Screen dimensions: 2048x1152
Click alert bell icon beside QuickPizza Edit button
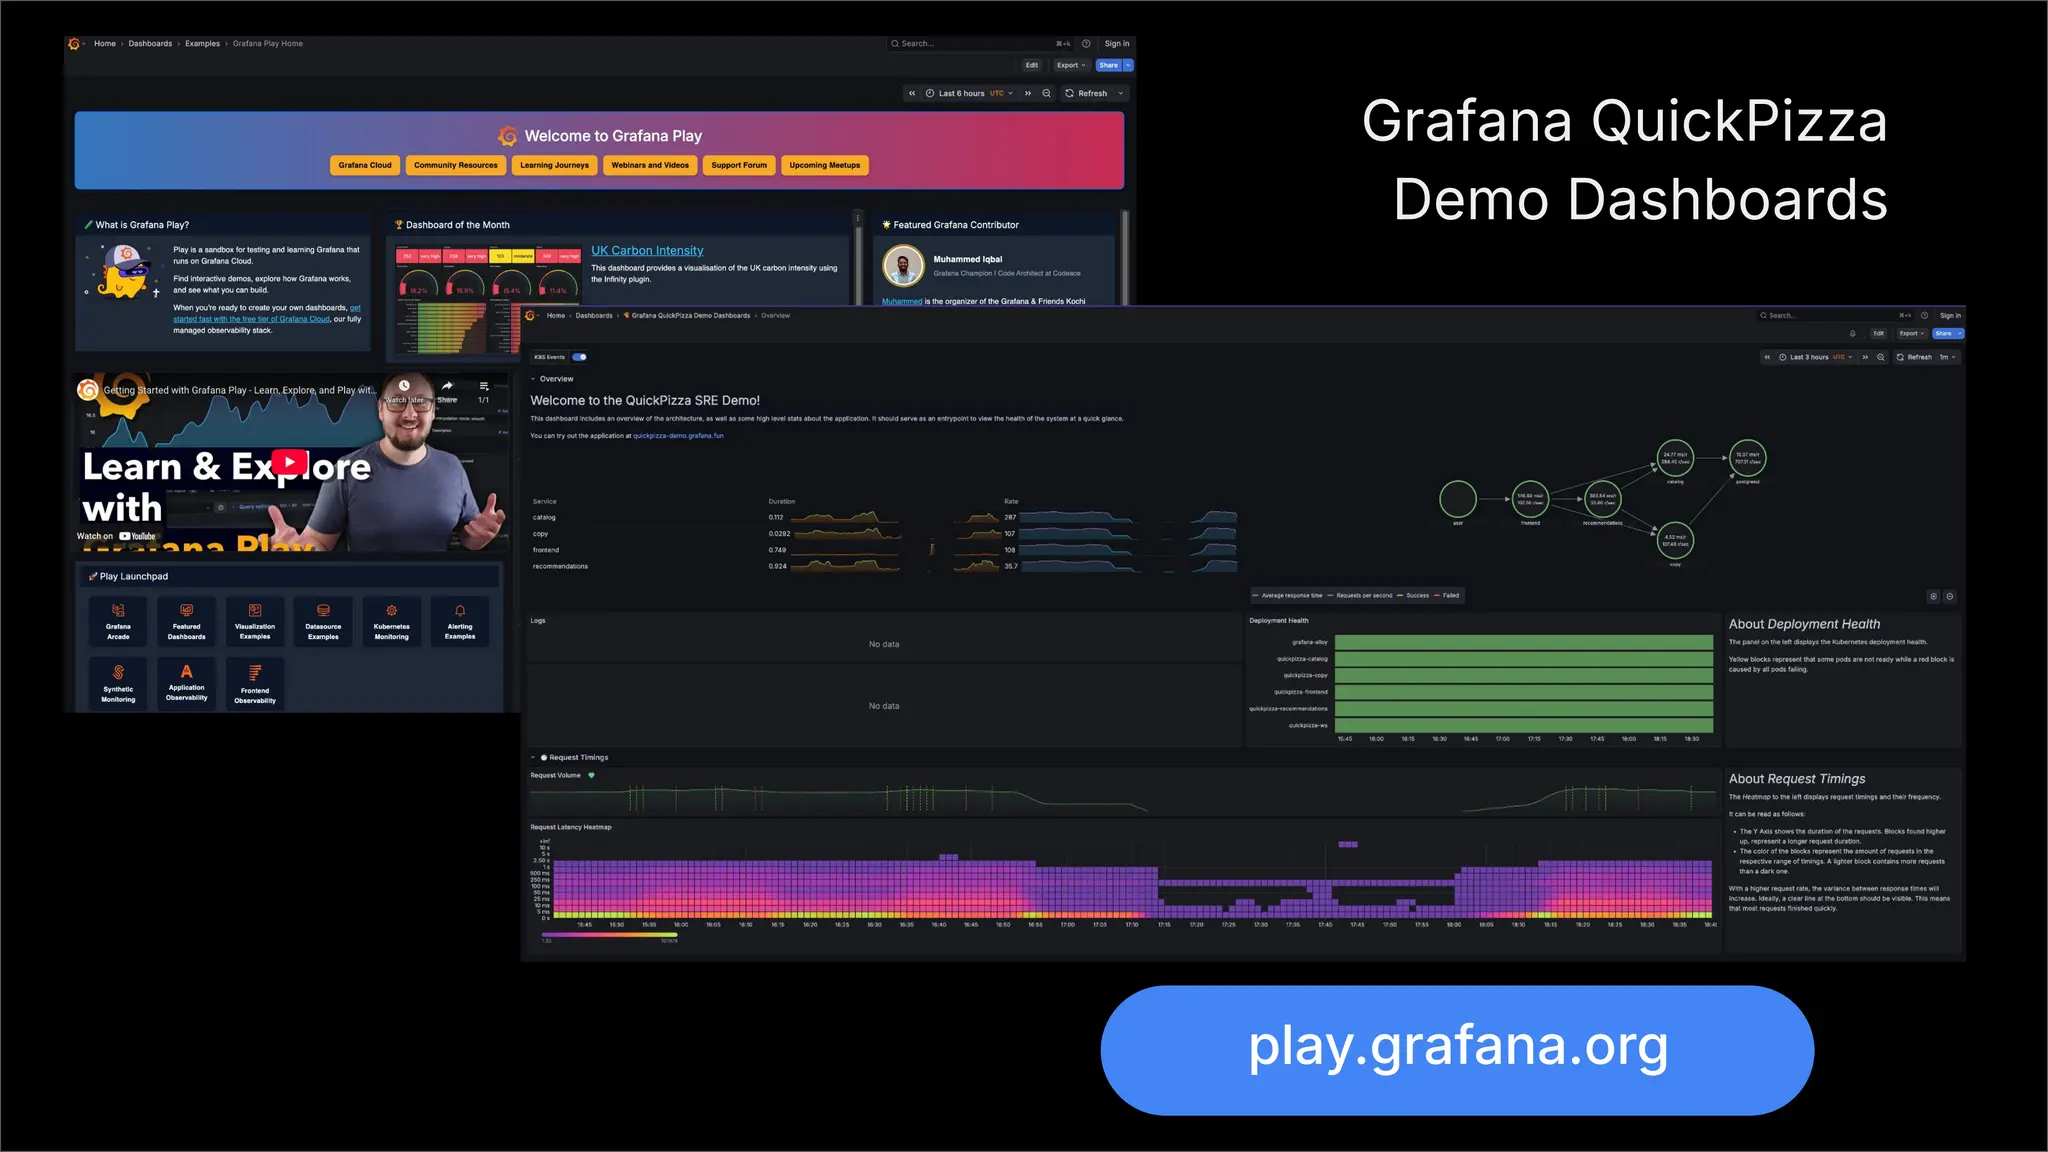coord(1852,333)
